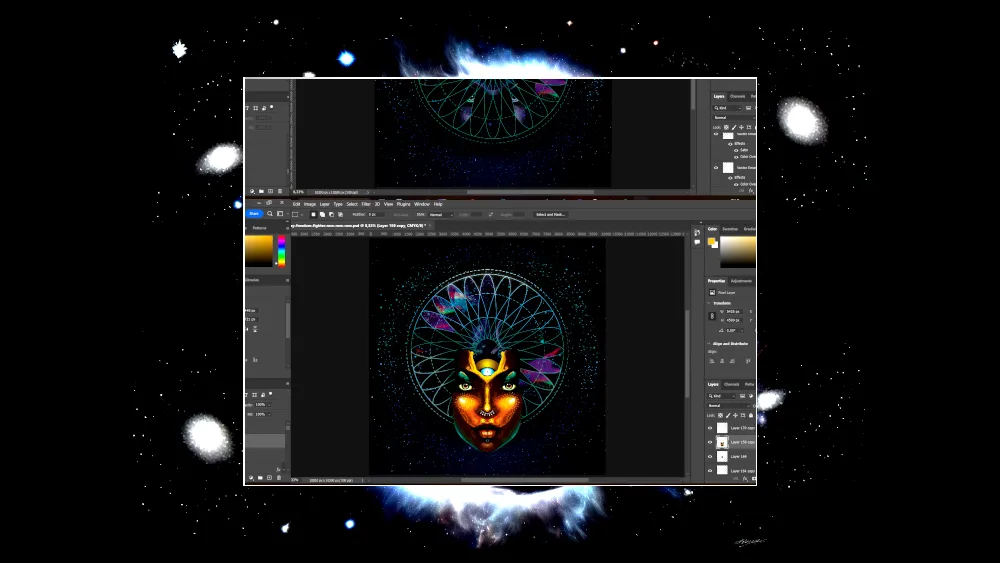Open the Help menu
1000x563 pixels.
pyautogui.click(x=438, y=204)
